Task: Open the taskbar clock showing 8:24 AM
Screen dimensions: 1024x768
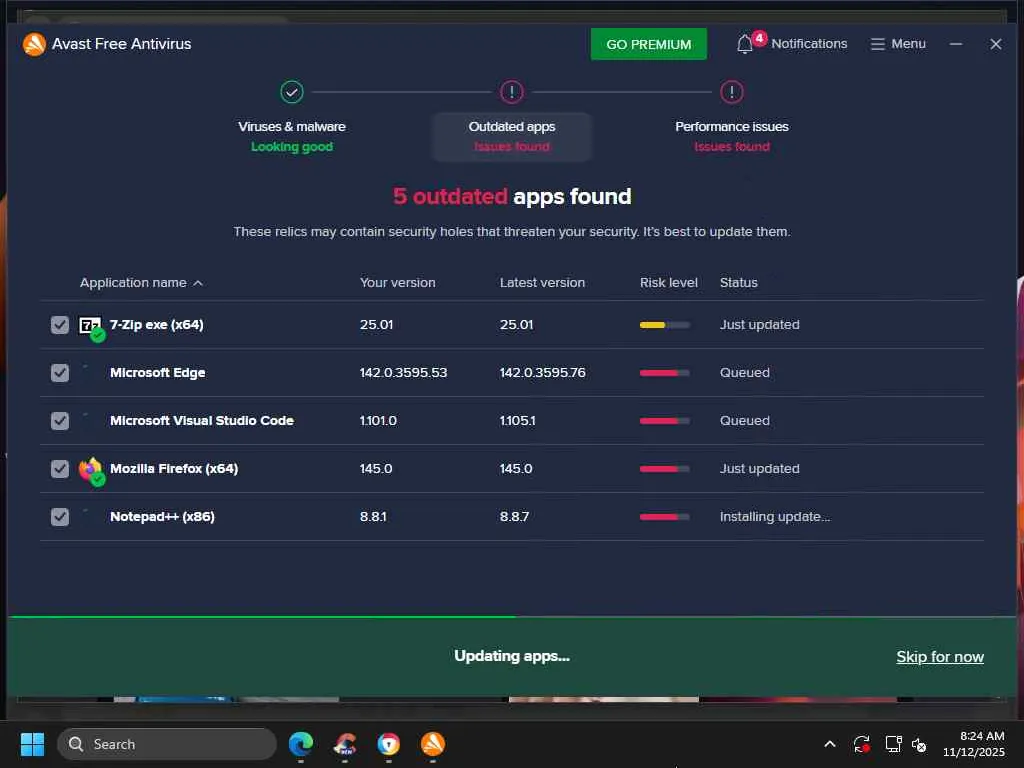Action: pyautogui.click(x=974, y=744)
